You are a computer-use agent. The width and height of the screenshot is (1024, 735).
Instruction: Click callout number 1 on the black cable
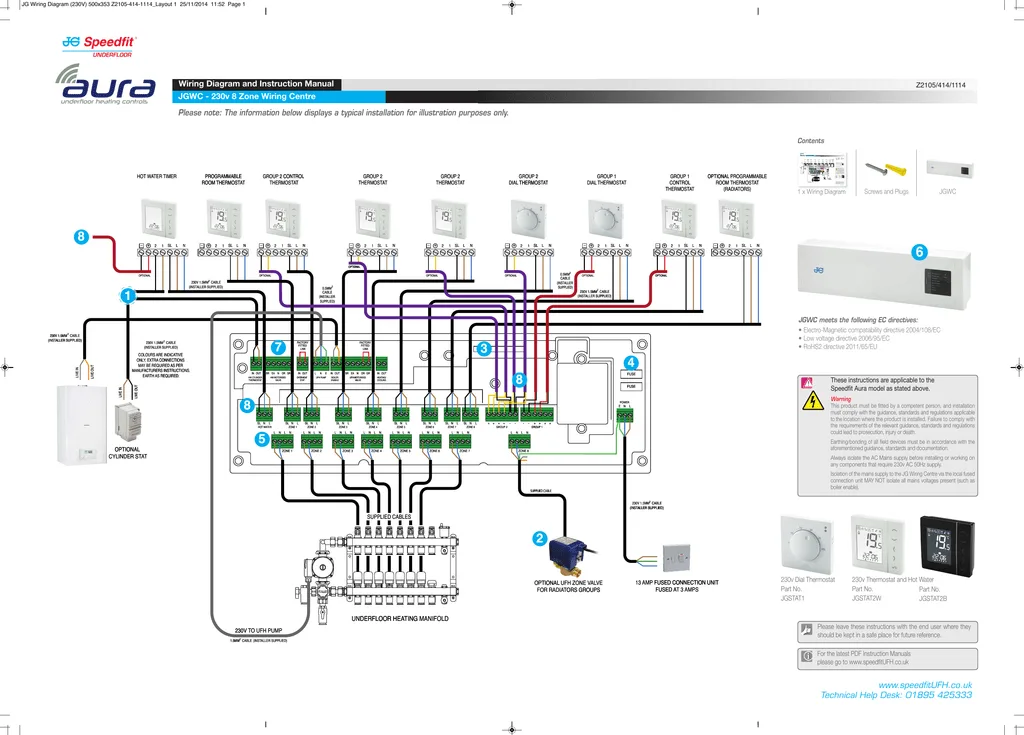tap(128, 296)
